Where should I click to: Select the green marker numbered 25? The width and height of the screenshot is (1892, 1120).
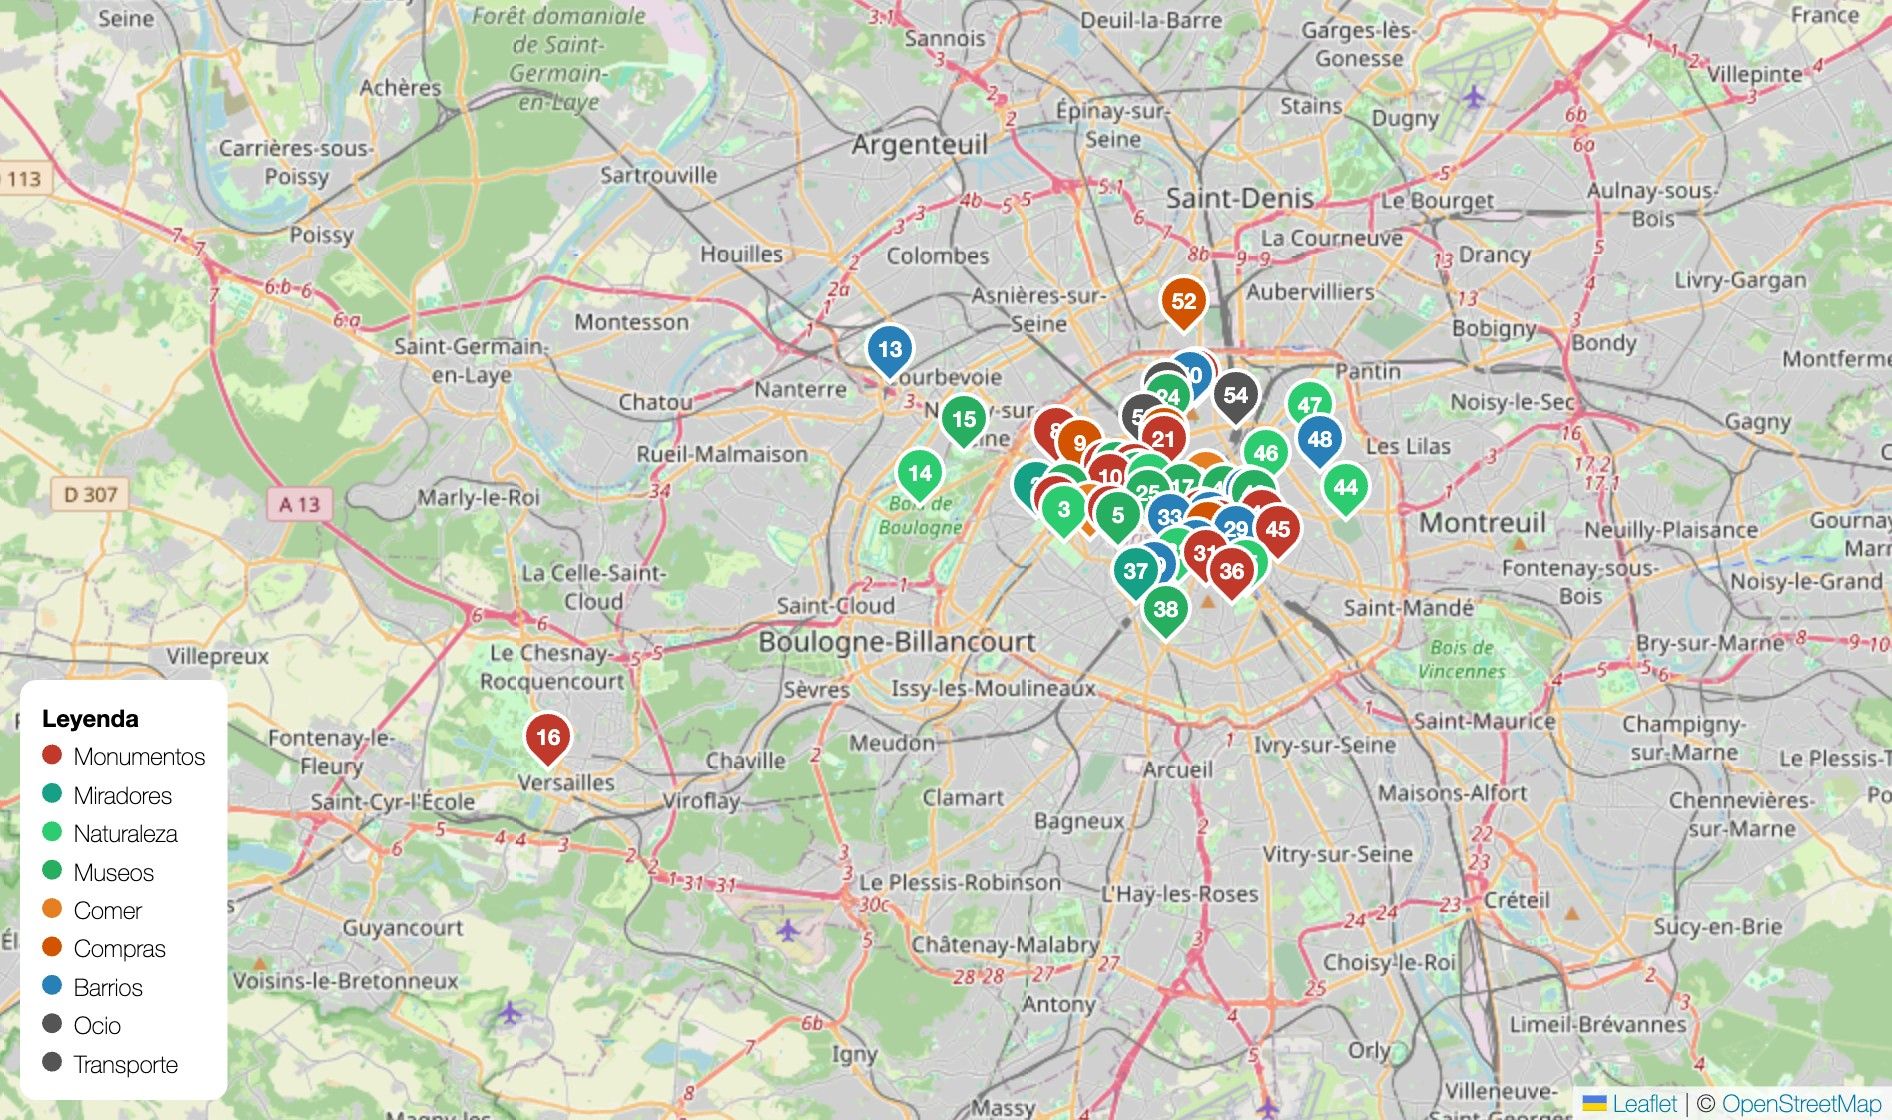[1147, 492]
